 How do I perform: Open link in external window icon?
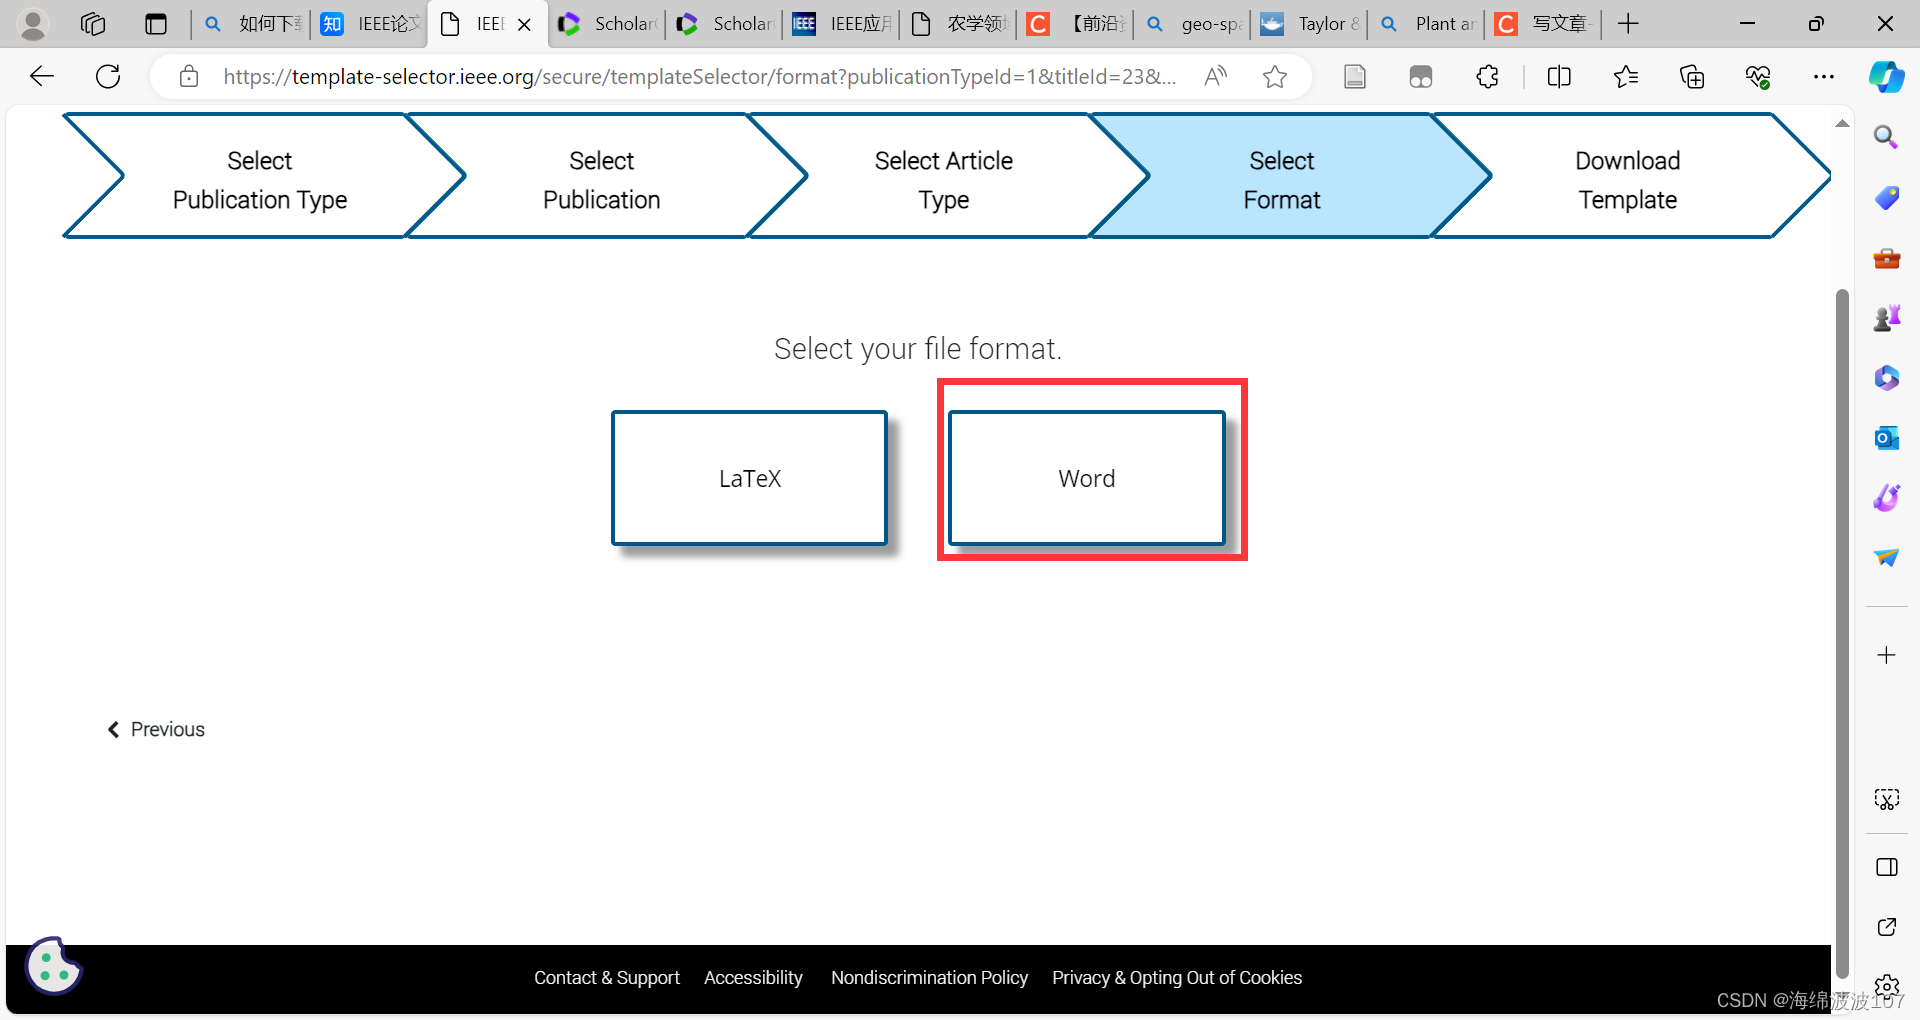pyautogui.click(x=1886, y=927)
